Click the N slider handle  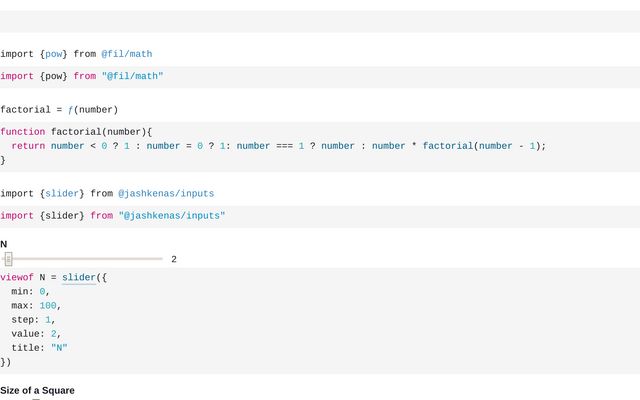(8, 259)
